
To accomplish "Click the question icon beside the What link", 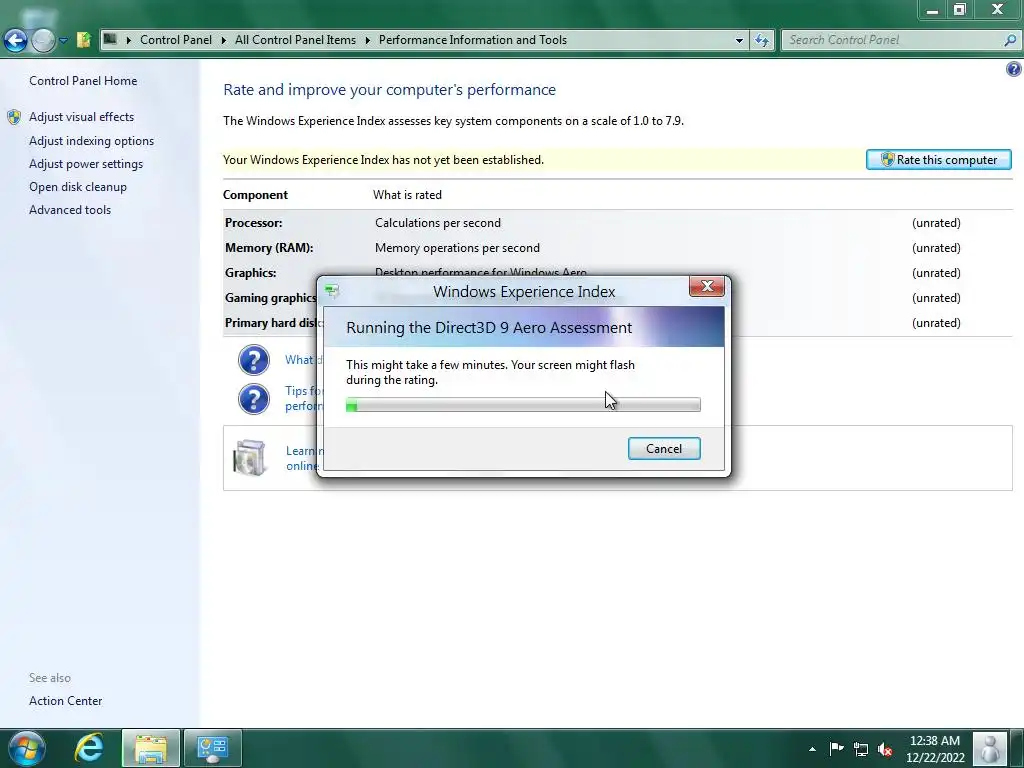I will pyautogui.click(x=253, y=360).
